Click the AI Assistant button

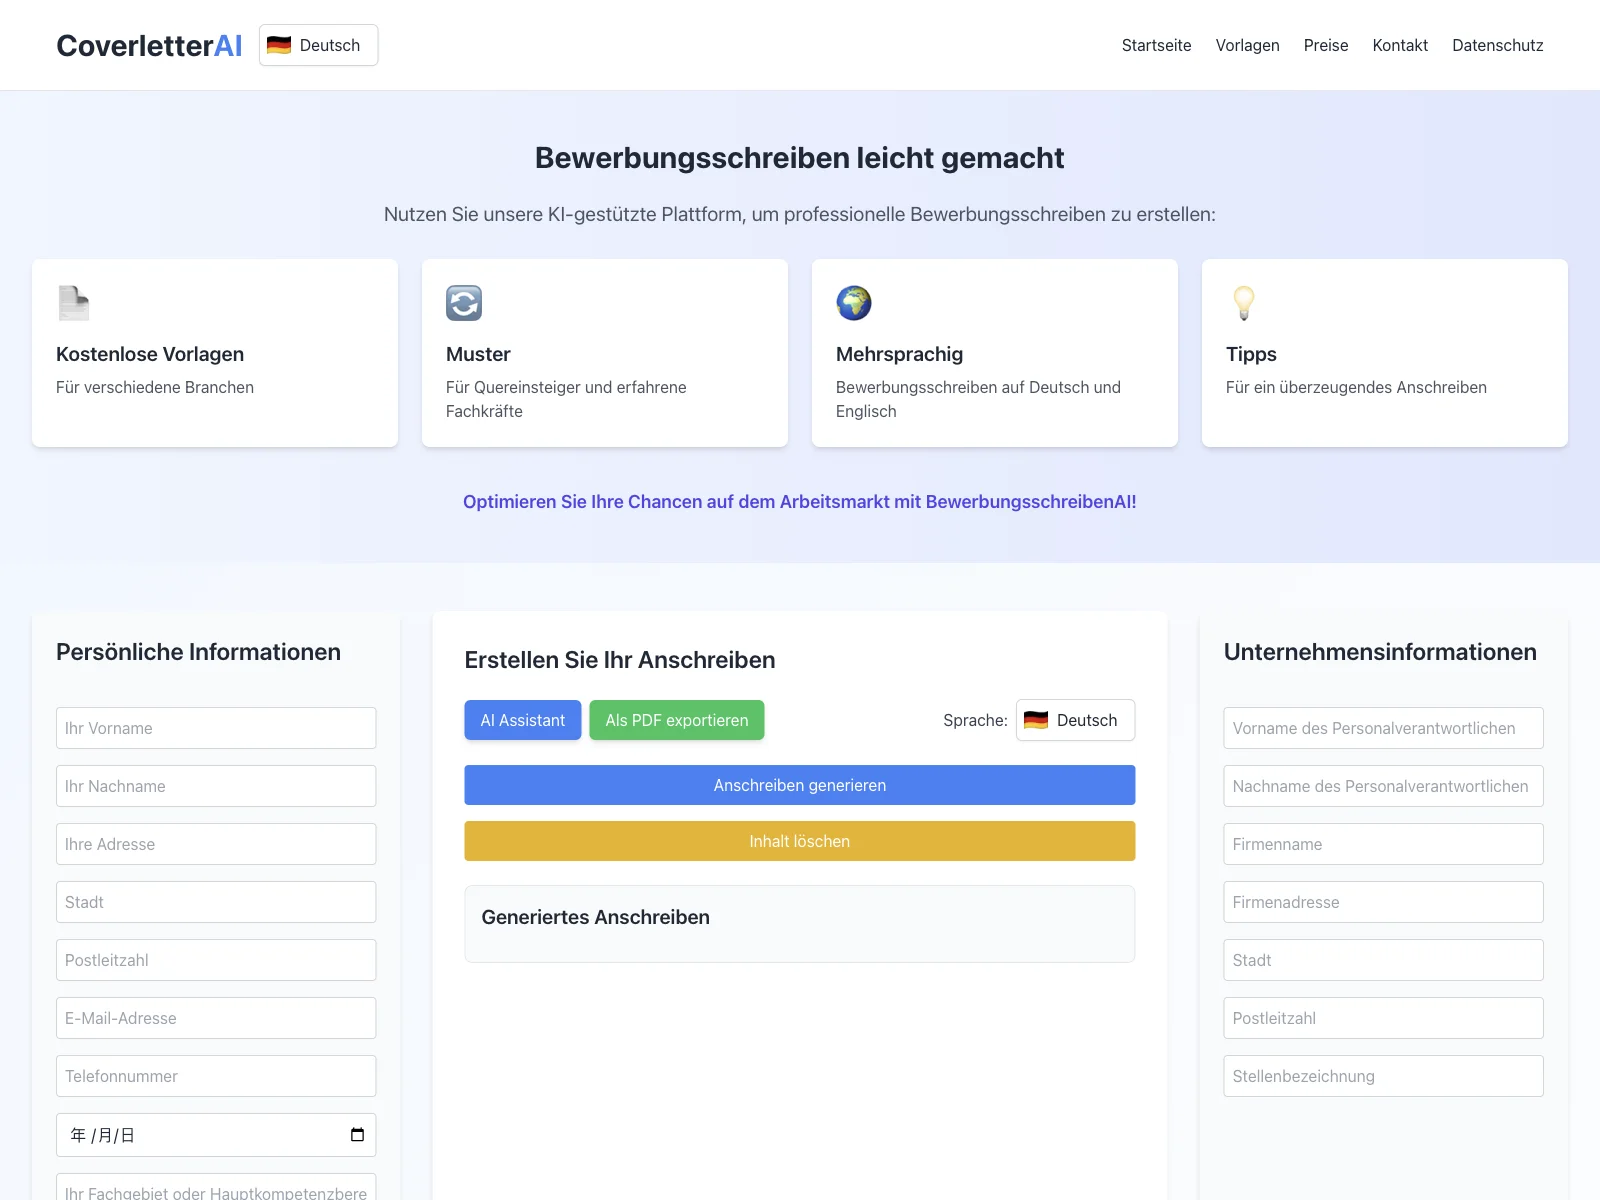tap(523, 720)
